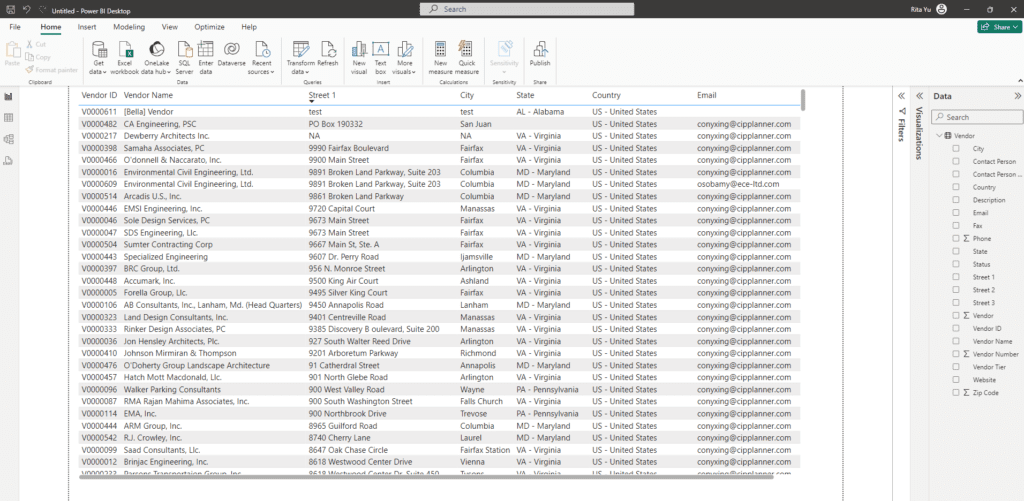Viewport: 1024px width, 501px height.
Task: Add a Text box from ribbon
Action: coord(381,50)
